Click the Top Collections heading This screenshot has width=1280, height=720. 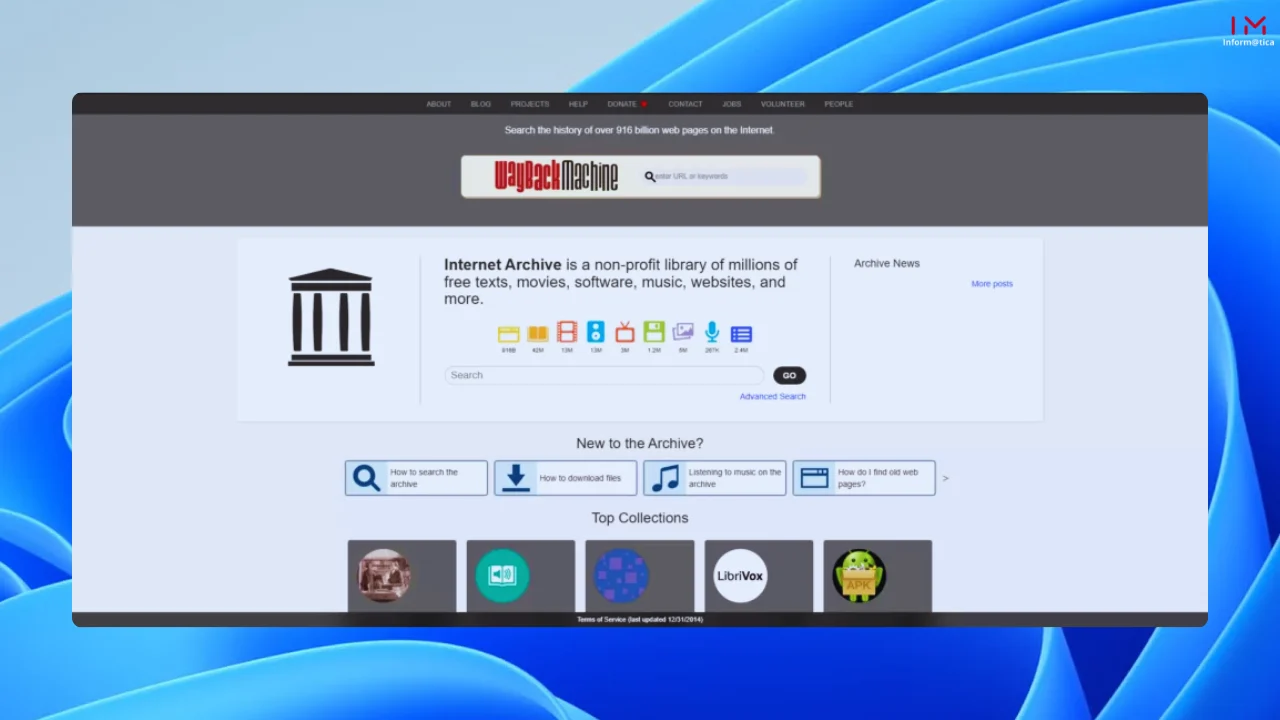coord(640,518)
